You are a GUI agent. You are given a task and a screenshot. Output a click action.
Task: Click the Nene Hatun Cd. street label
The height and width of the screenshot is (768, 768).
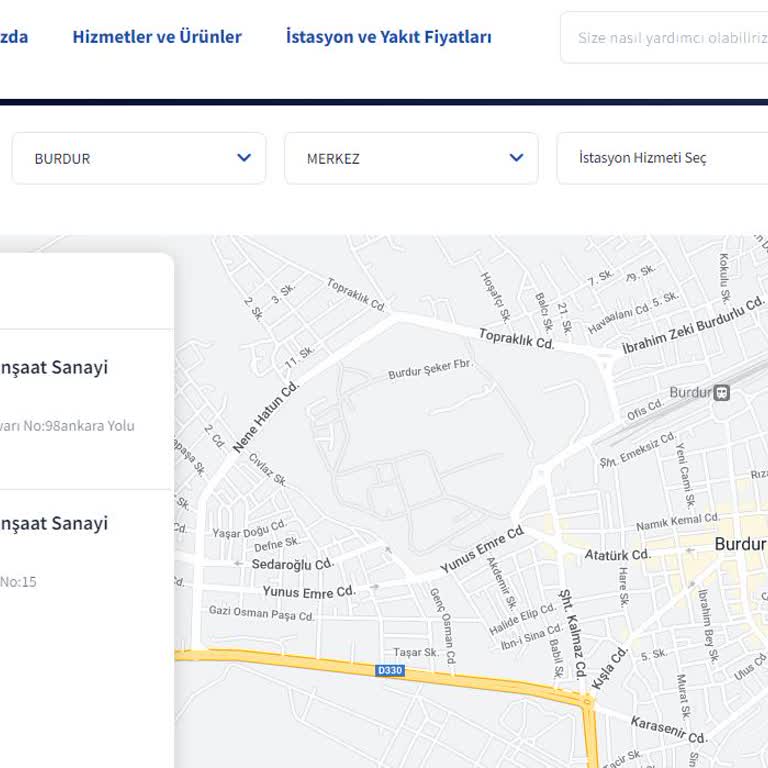click(x=266, y=417)
